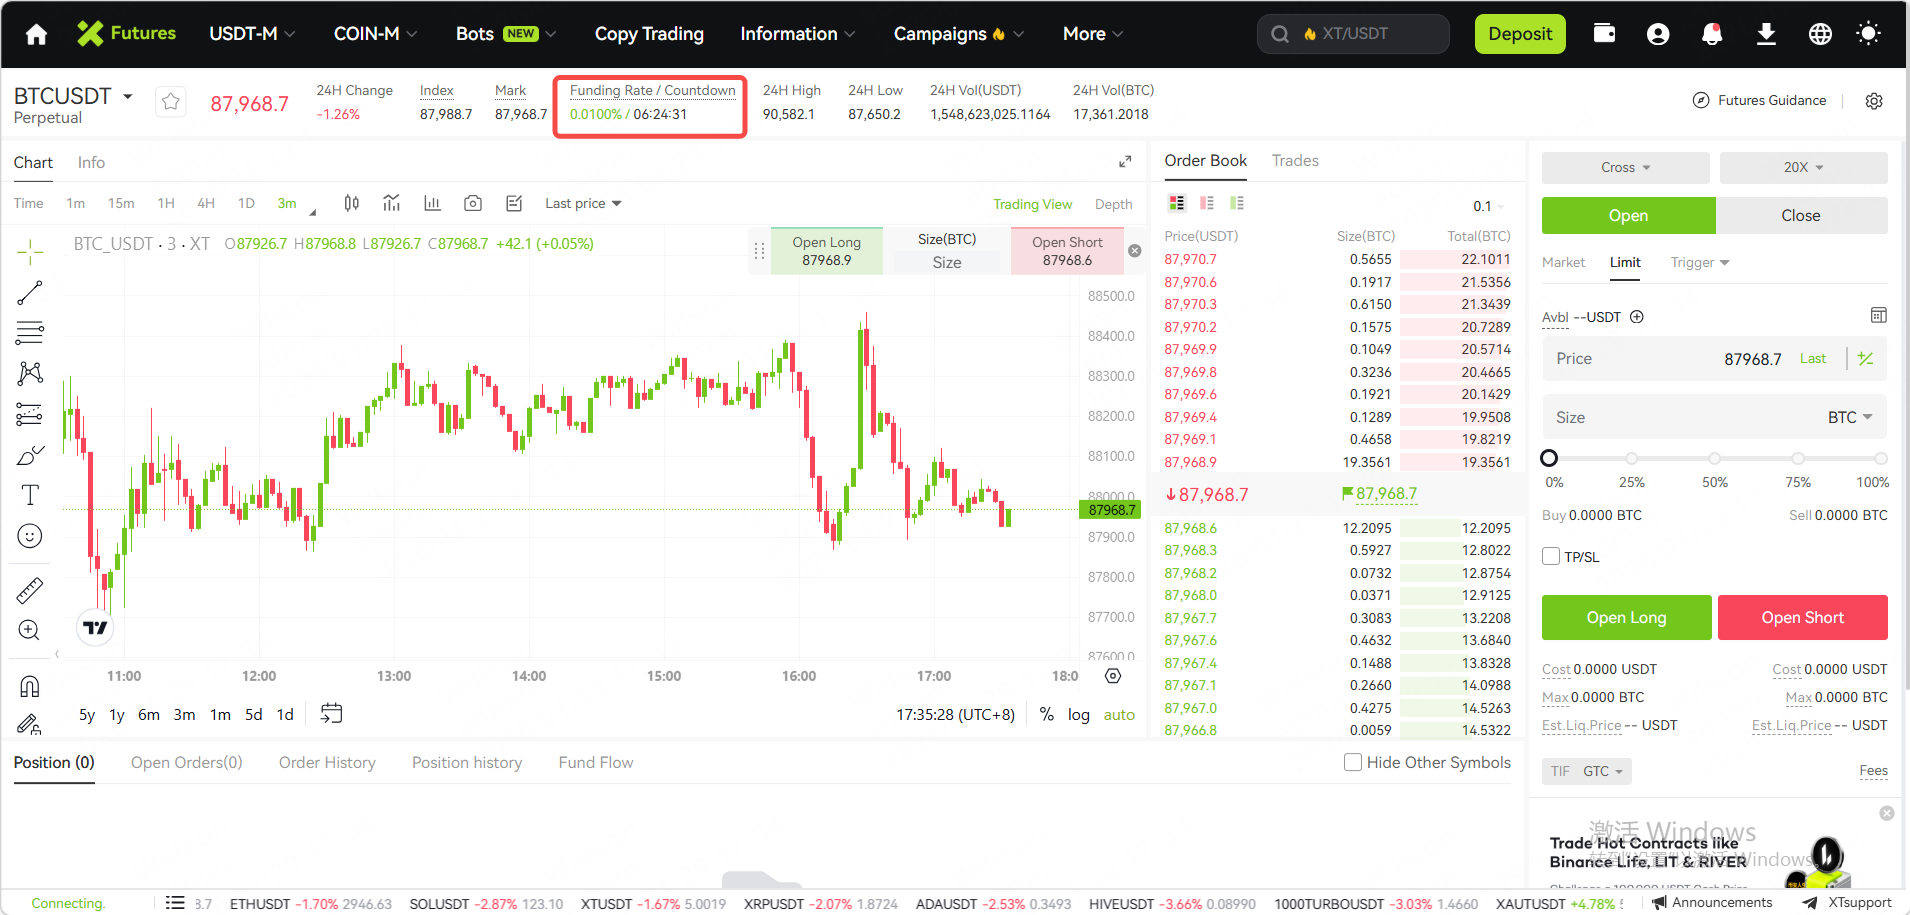Image resolution: width=1910 pixels, height=915 pixels.
Task: Check Hide Other Symbols
Action: tap(1353, 763)
